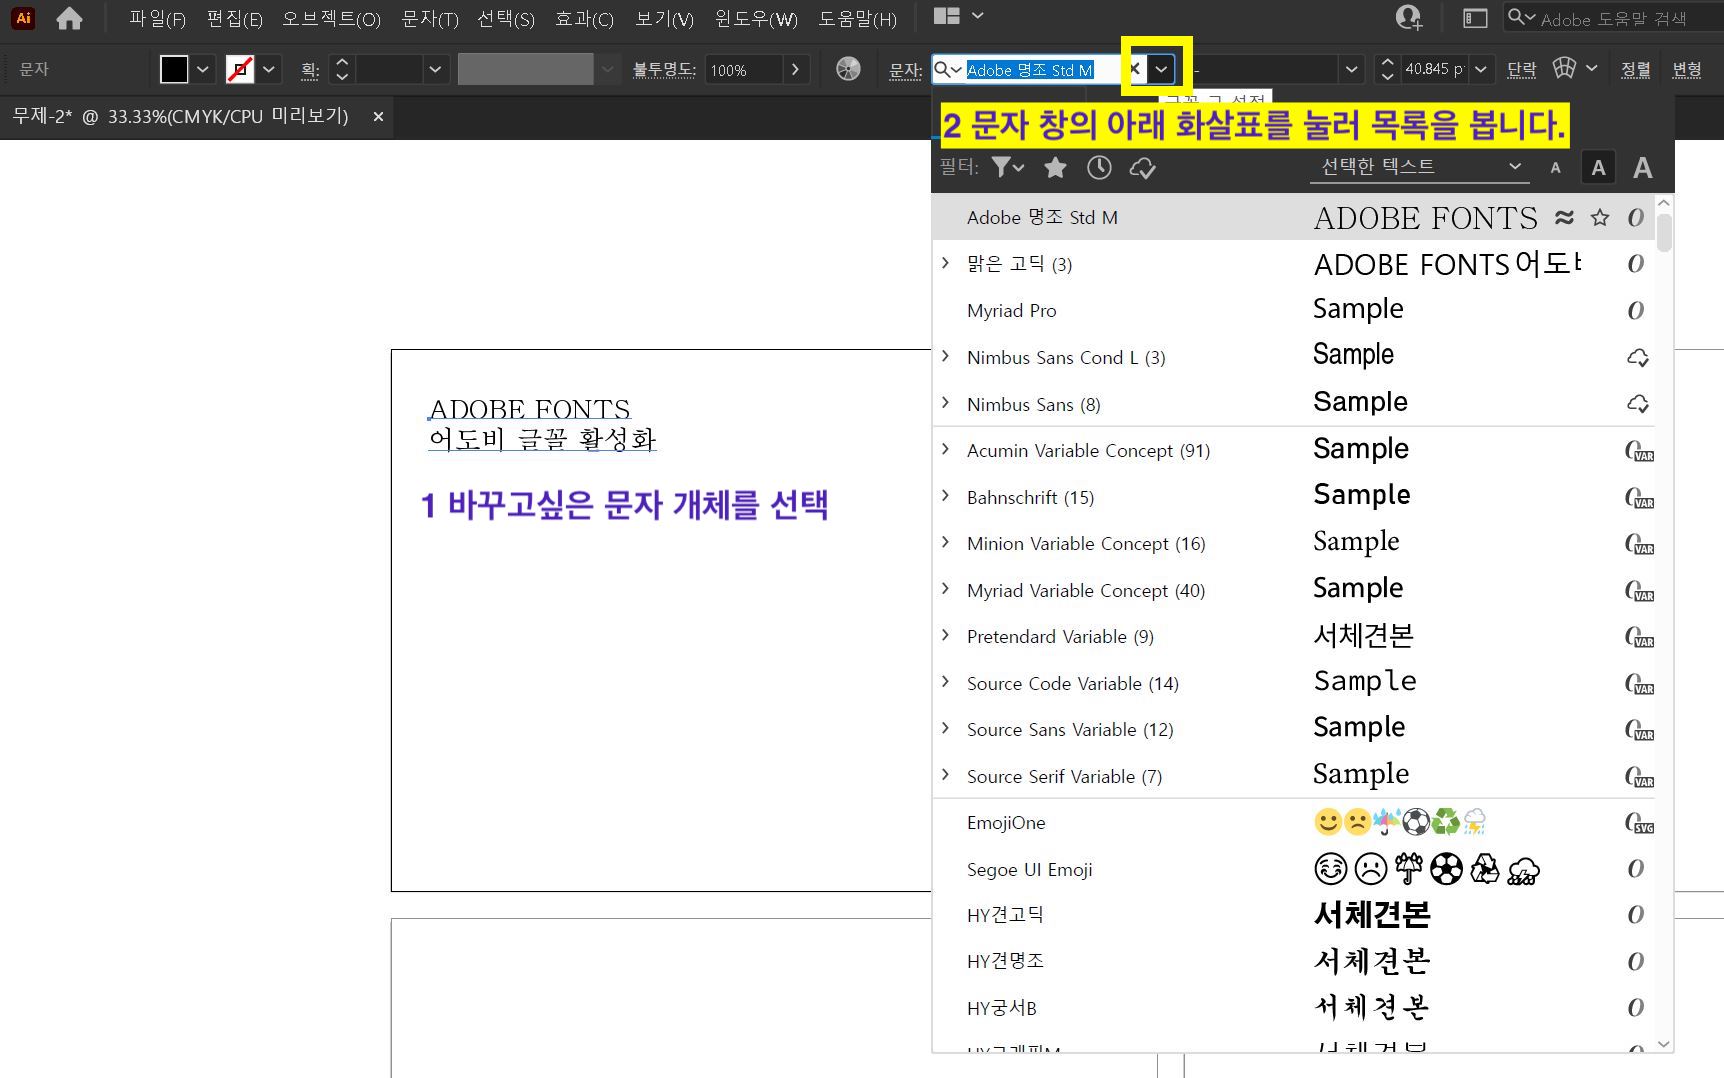Open the 효과(C) menu

pos(584,18)
